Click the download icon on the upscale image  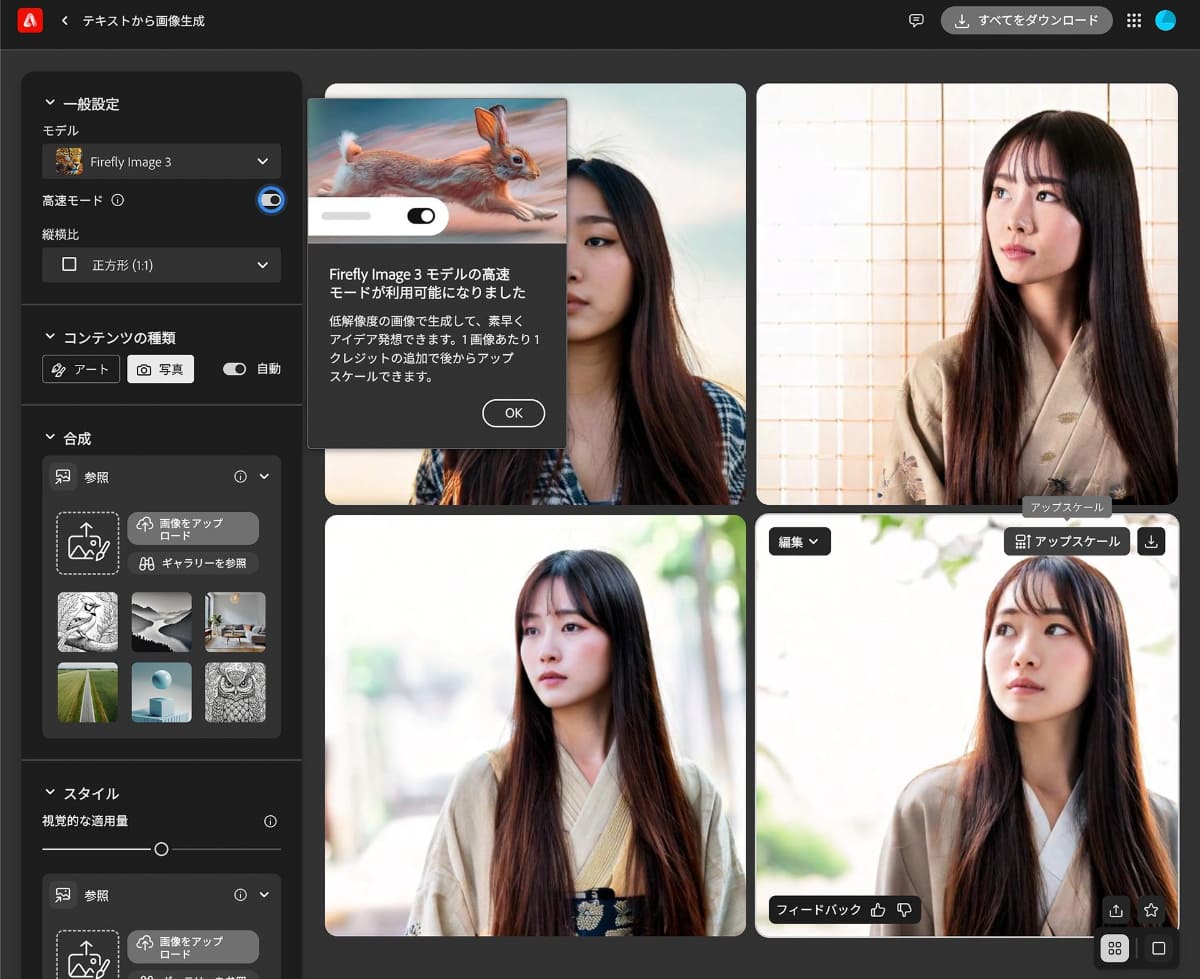[x=1150, y=541]
